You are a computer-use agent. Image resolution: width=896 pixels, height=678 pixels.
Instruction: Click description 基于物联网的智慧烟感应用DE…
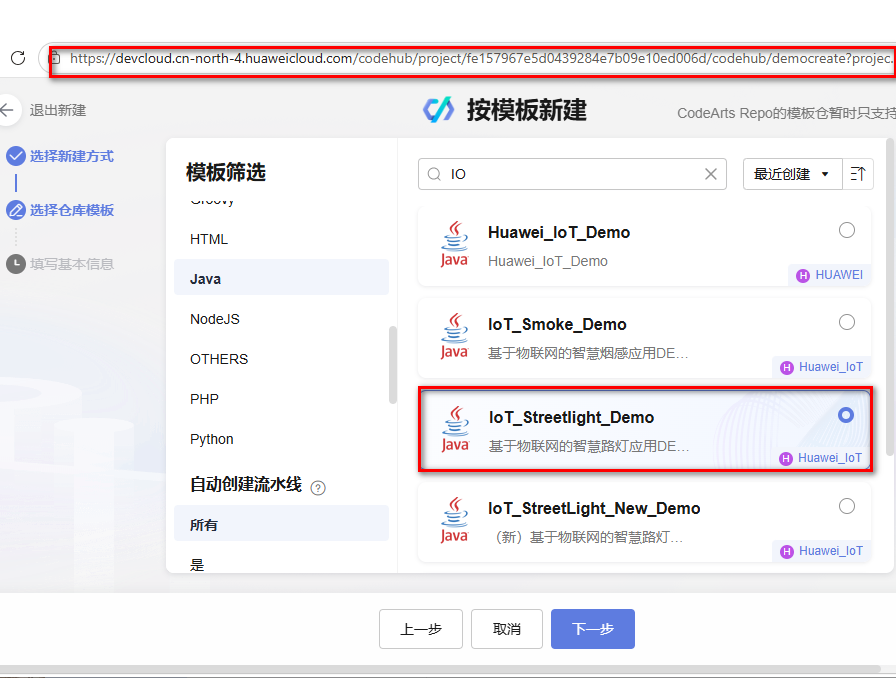click(x=587, y=353)
